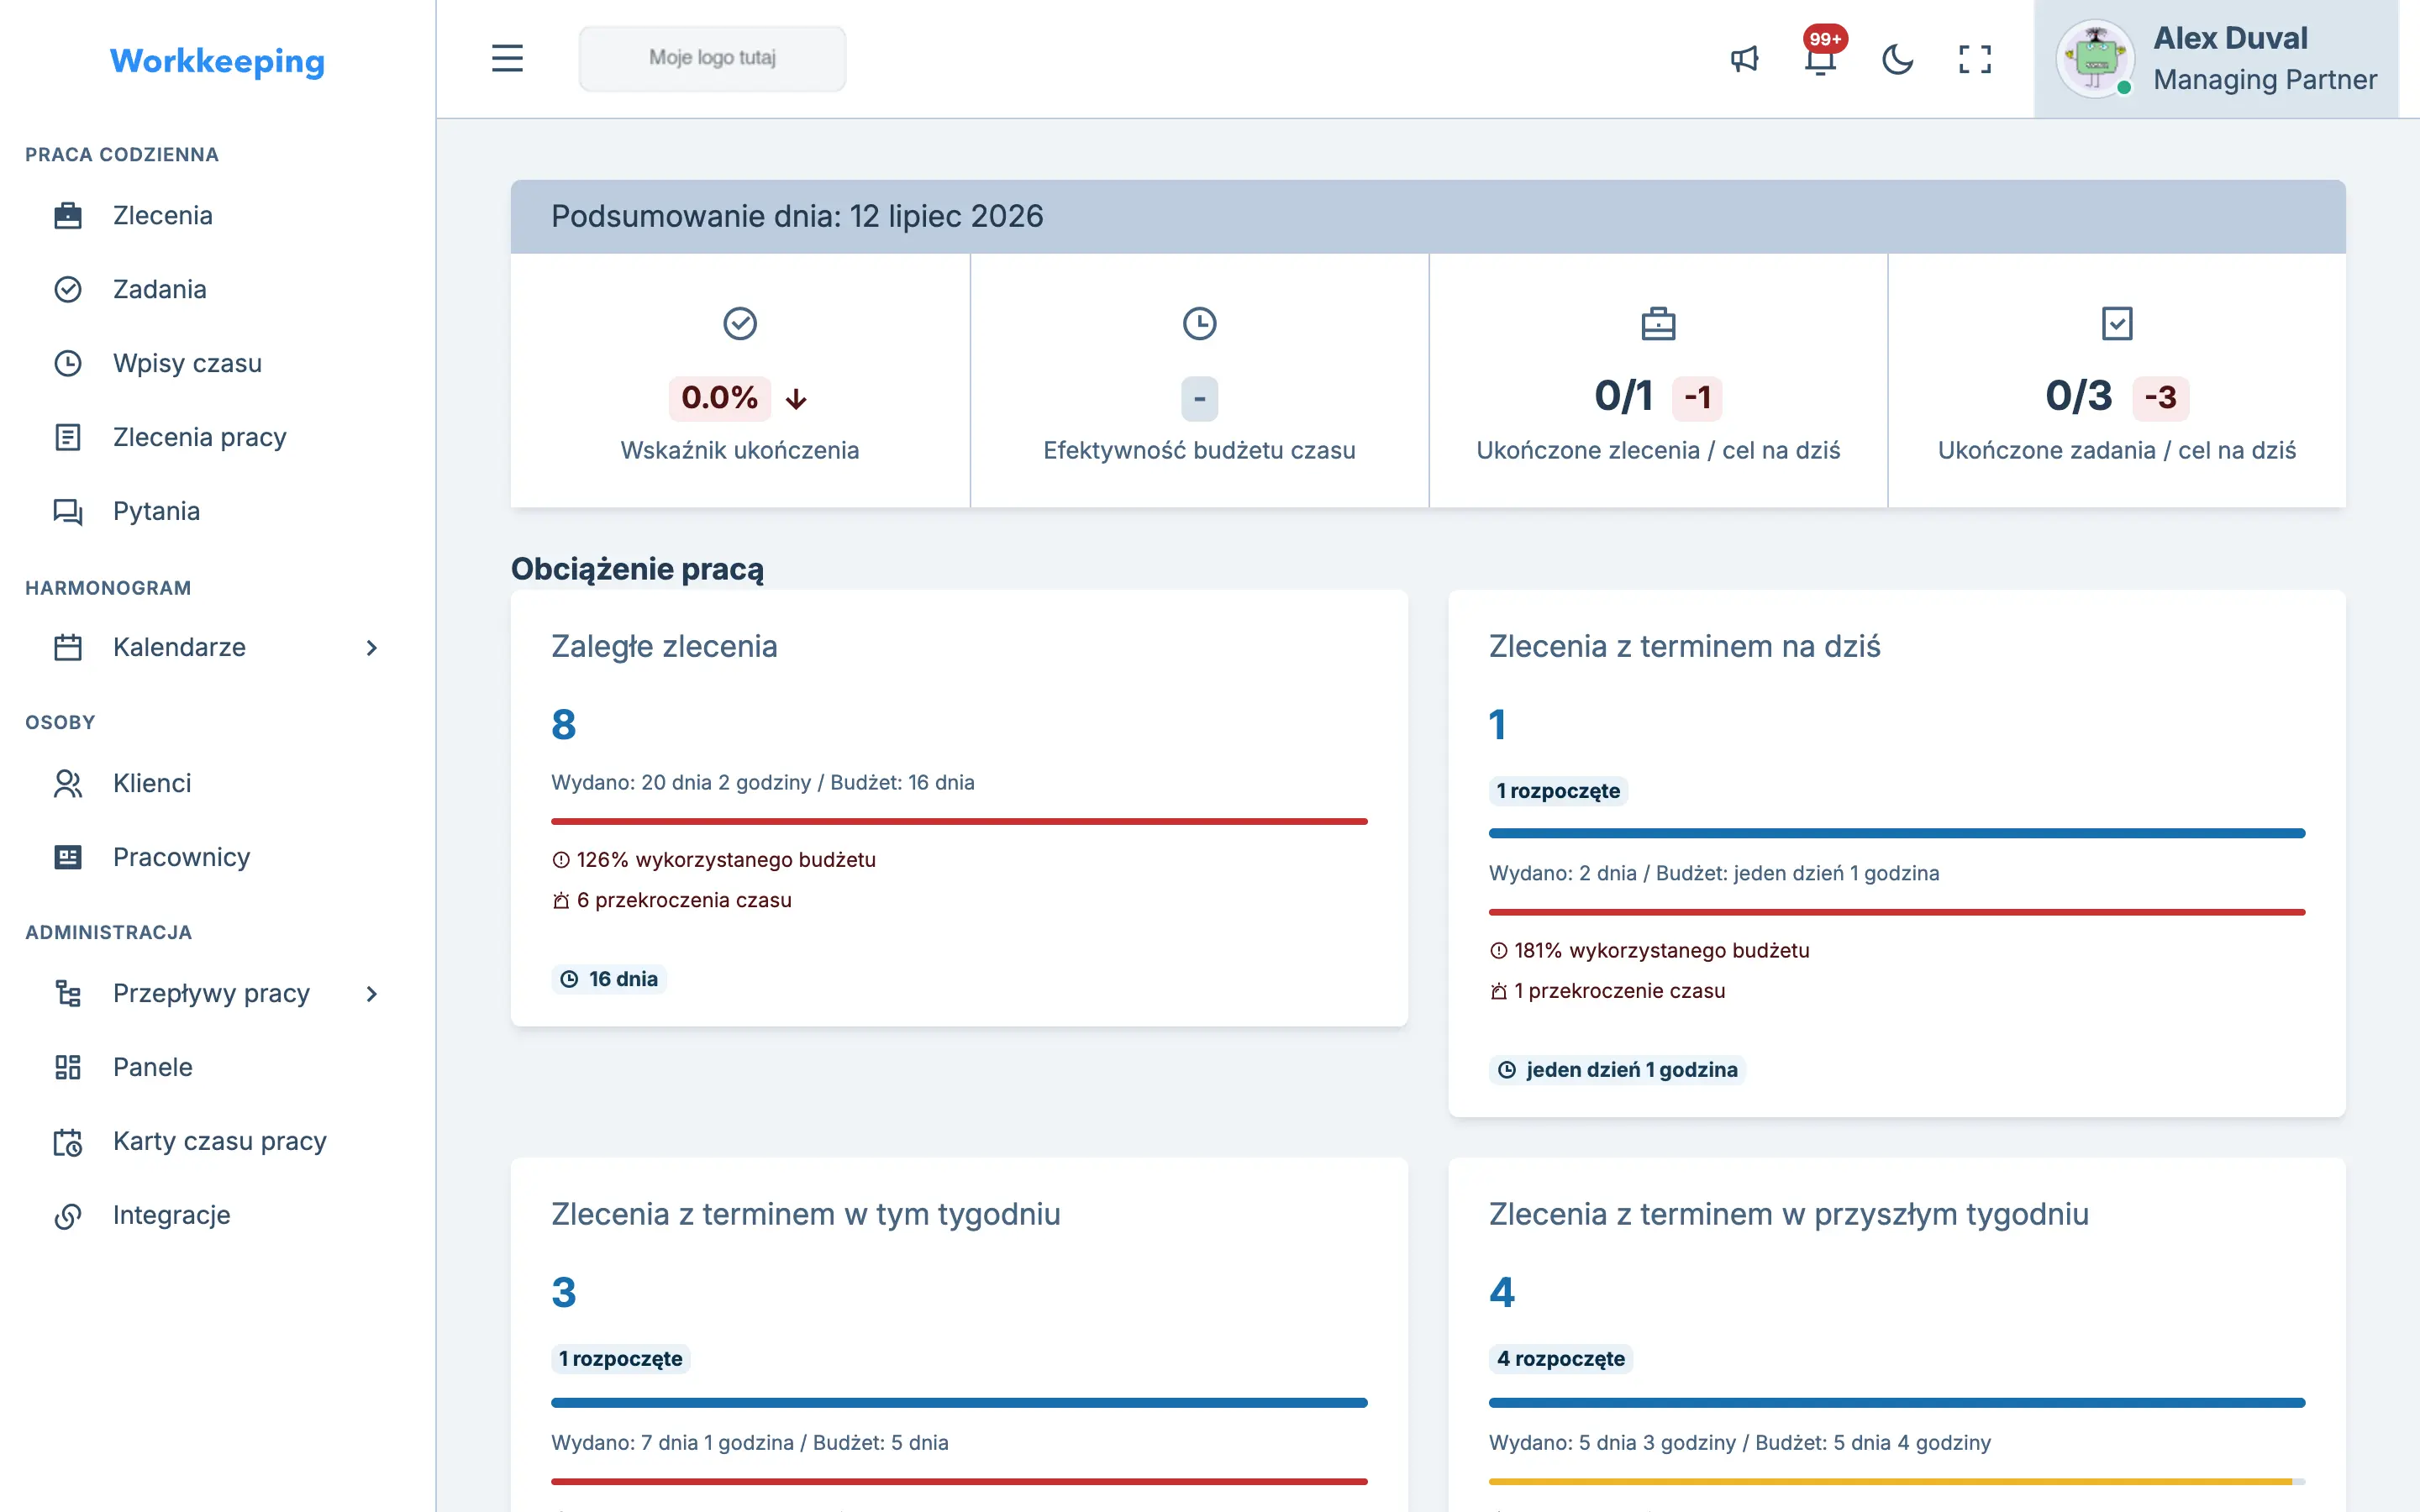Click jeden dzień 1 godzina badge
This screenshot has height=1512, width=2420.
(x=1617, y=1070)
